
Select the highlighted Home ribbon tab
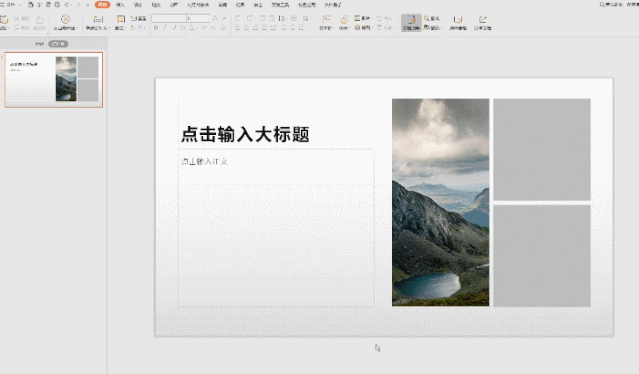point(102,5)
